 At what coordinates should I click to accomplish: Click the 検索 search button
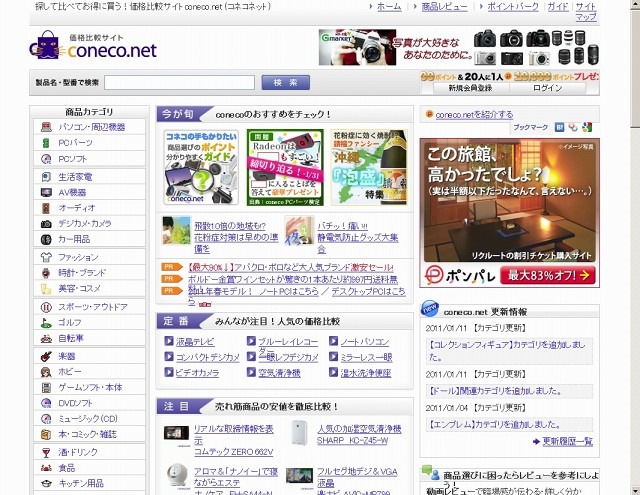point(286,82)
